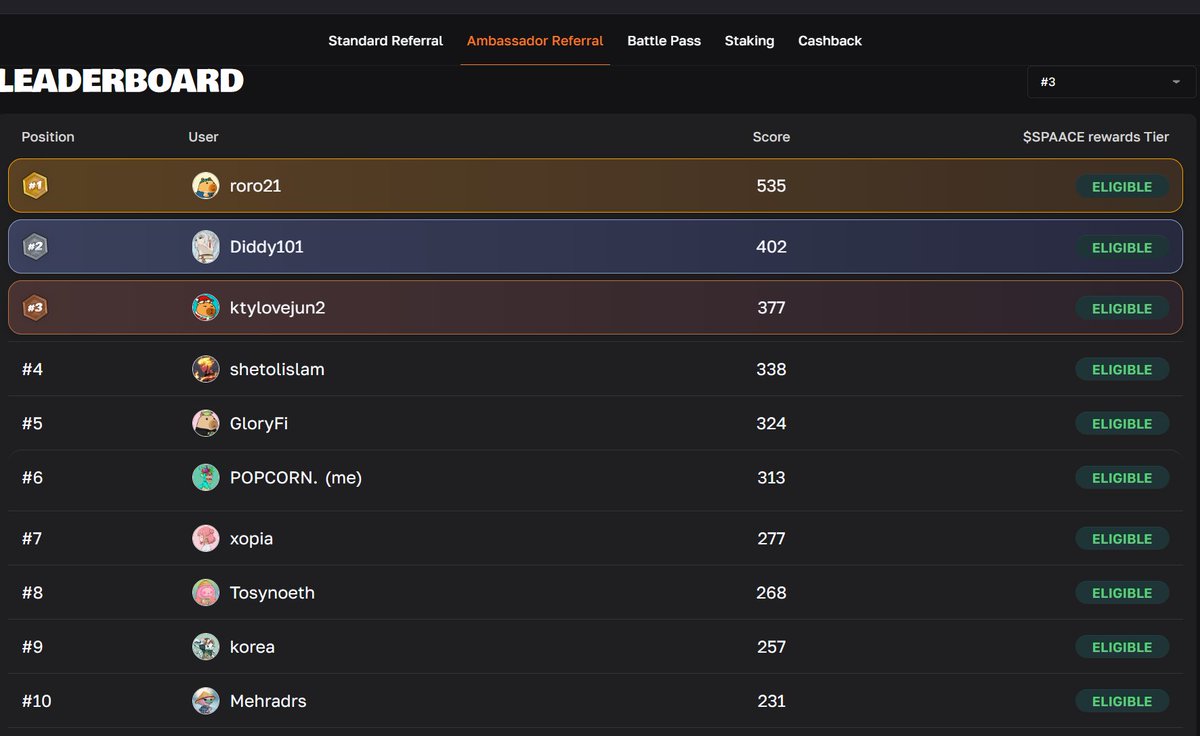Click ELIGIBLE for ktylovejun2
The image size is (1200, 736).
pos(1121,308)
